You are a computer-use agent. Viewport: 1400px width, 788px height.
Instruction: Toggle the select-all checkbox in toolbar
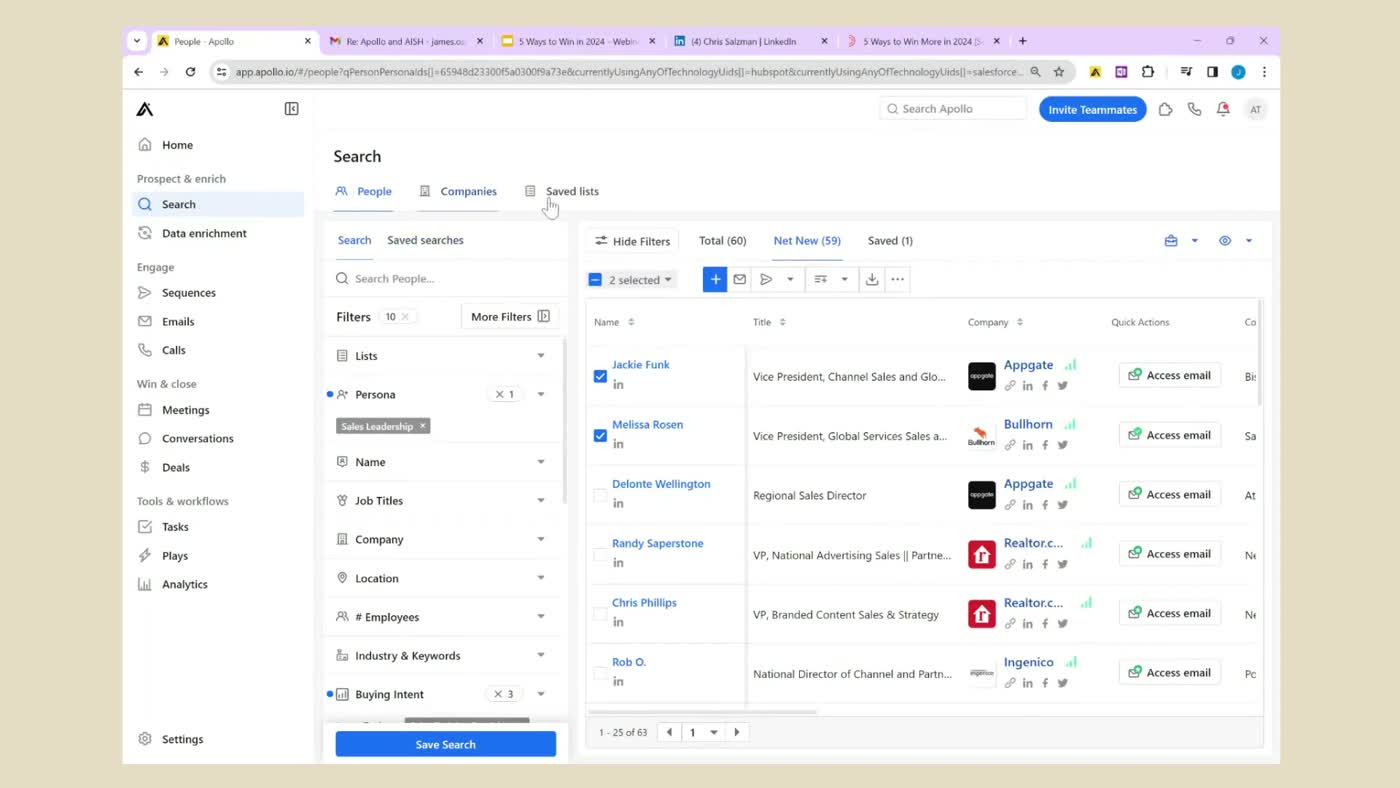click(595, 280)
